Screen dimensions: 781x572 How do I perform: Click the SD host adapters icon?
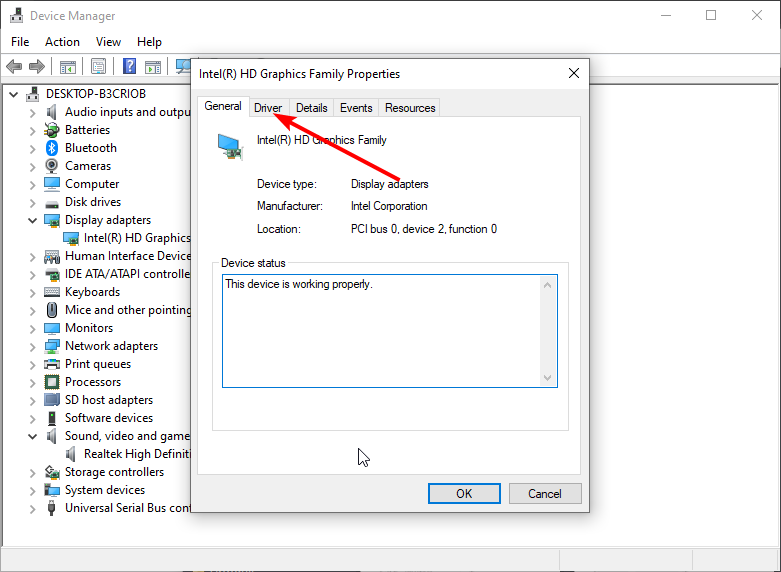52,400
